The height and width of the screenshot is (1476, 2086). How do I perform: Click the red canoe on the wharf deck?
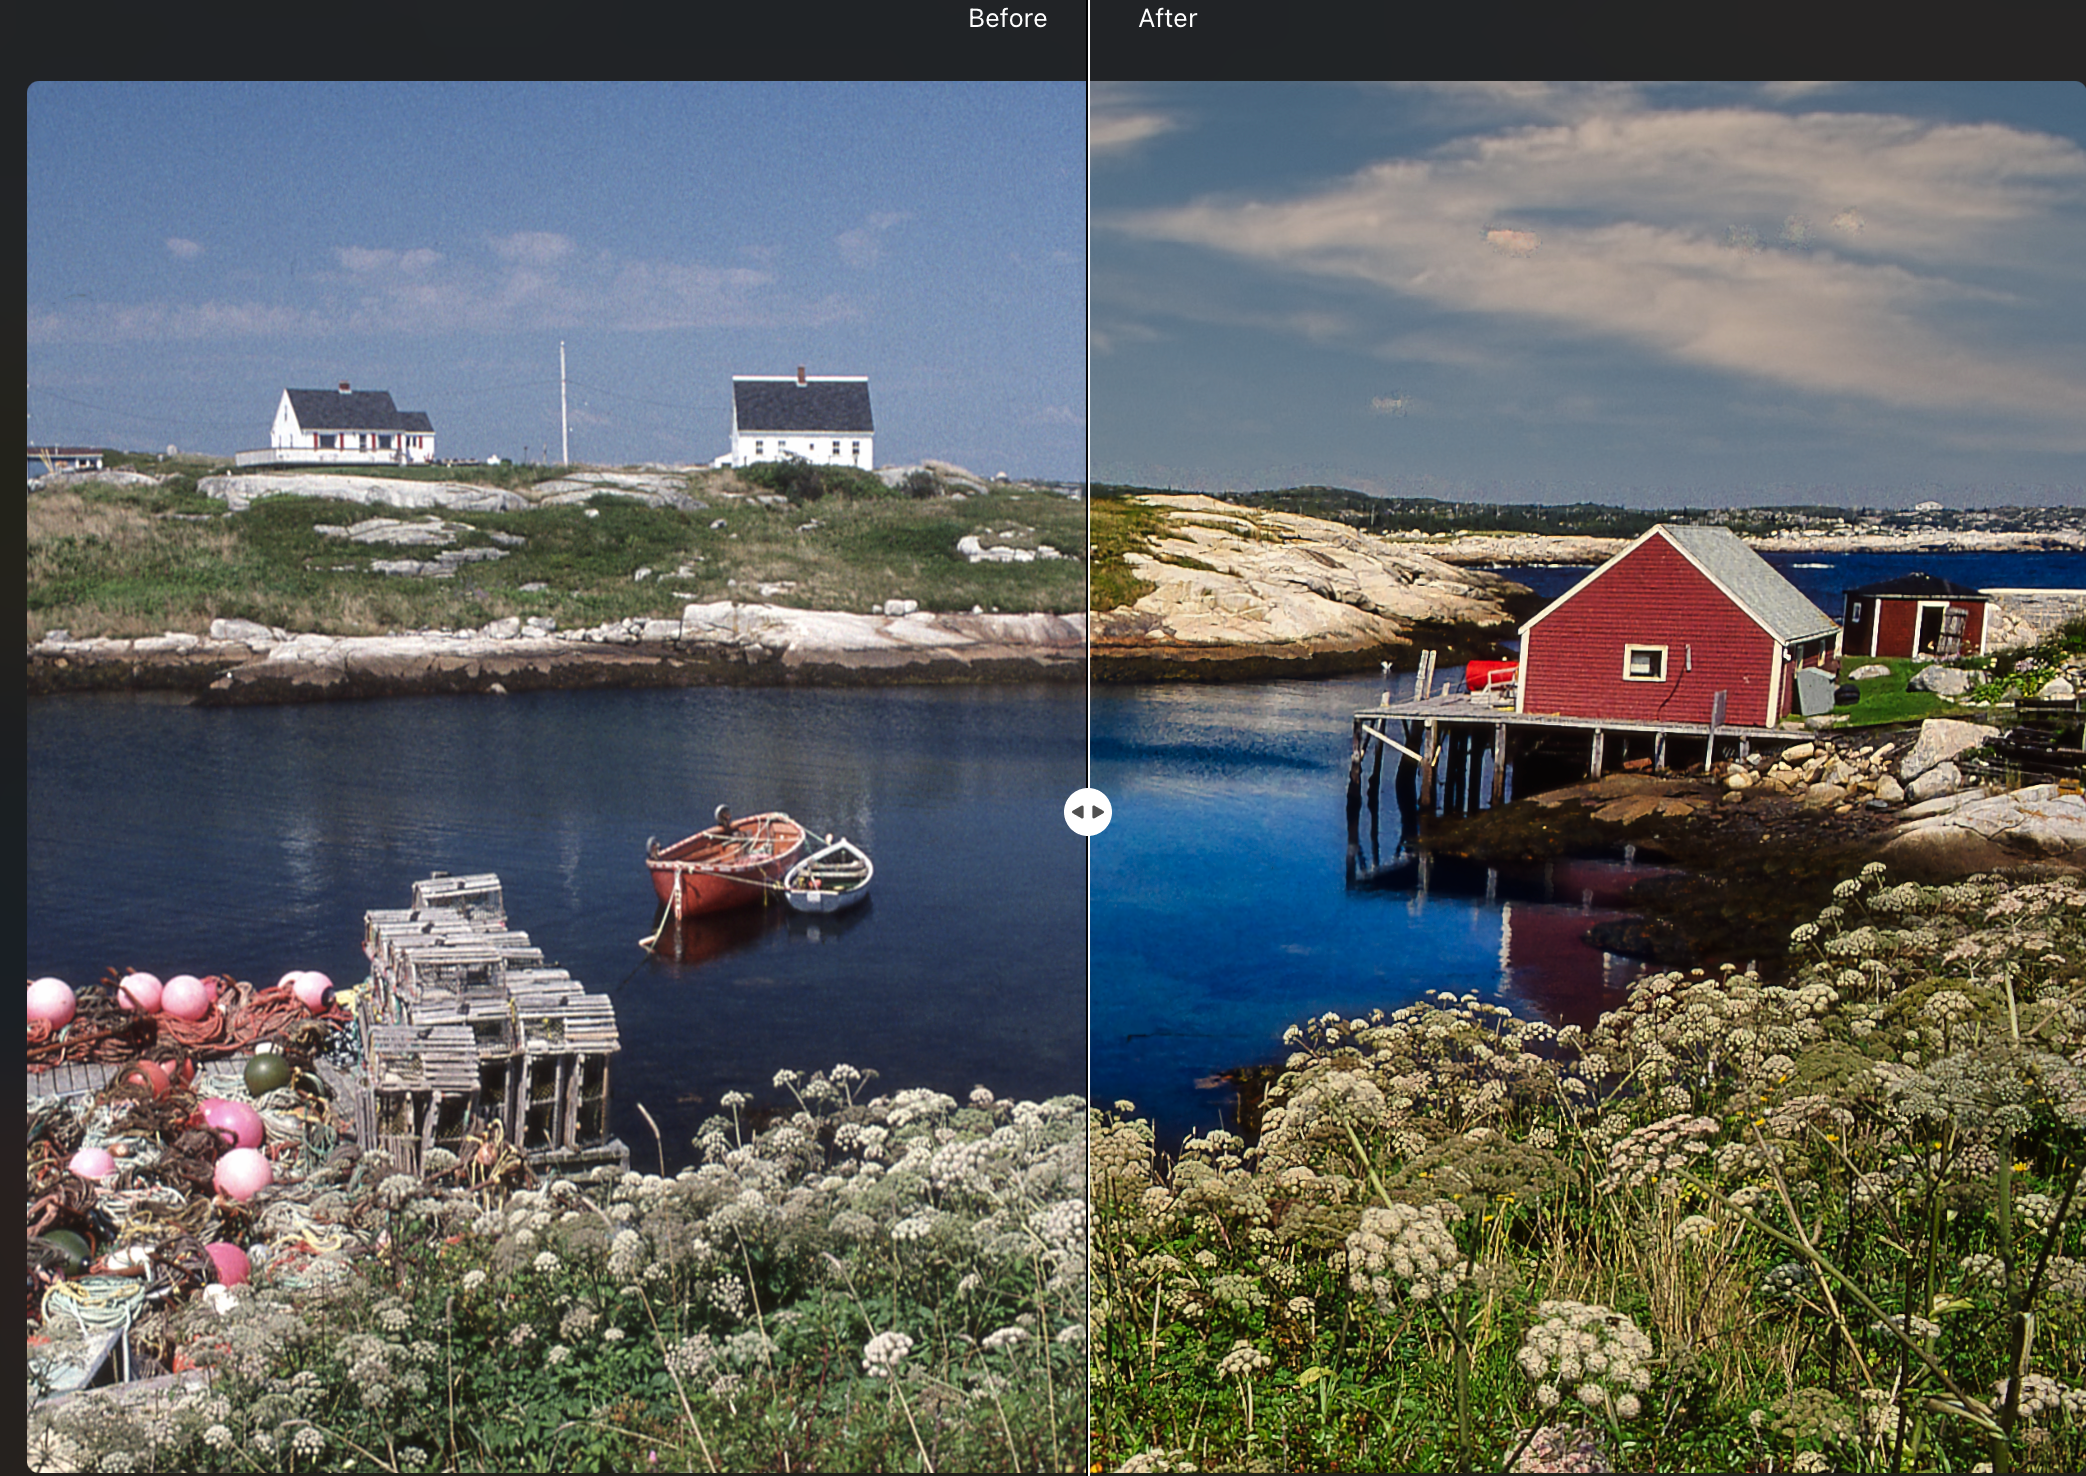pyautogui.click(x=1490, y=674)
